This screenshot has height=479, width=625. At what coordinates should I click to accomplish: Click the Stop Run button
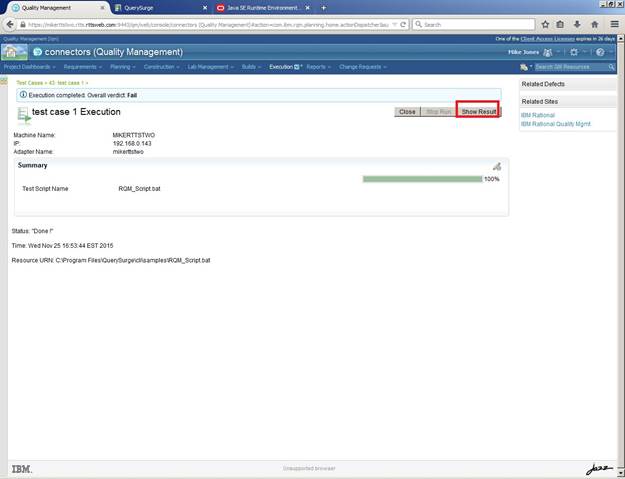[x=438, y=112]
